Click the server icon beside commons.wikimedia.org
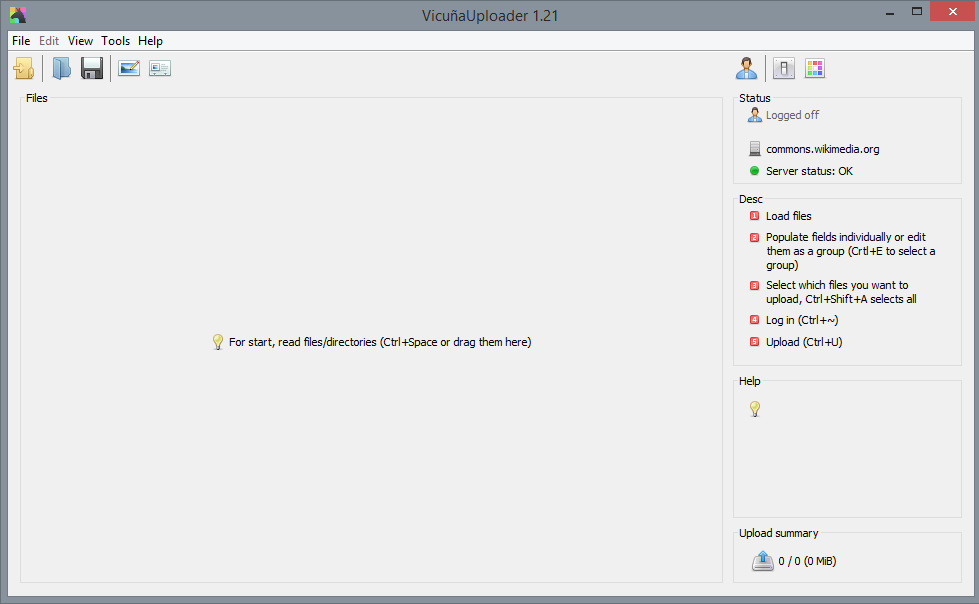The width and height of the screenshot is (979, 604). (x=755, y=149)
